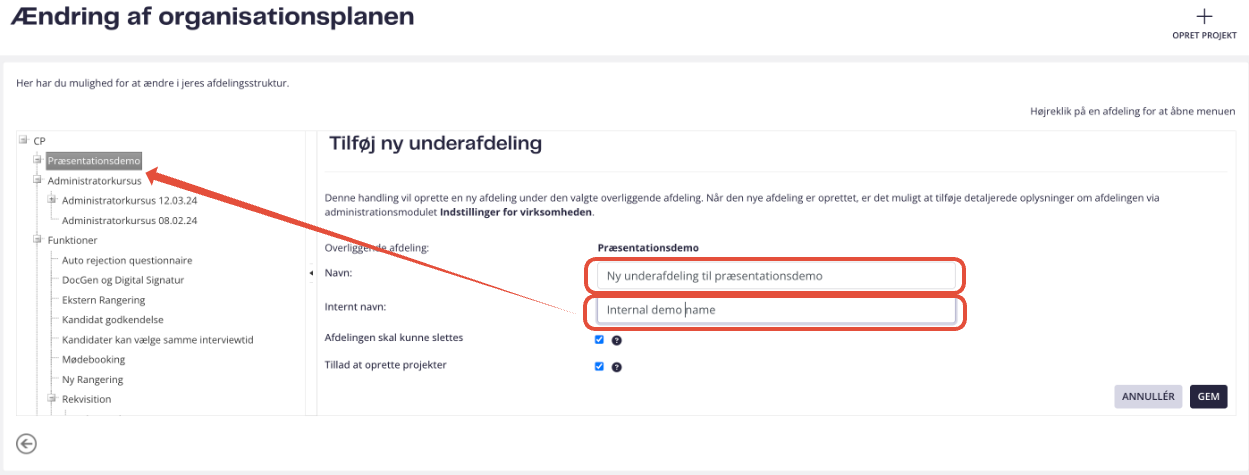Click the GEM save button
Viewport: 1249px width, 475px height.
point(1208,396)
